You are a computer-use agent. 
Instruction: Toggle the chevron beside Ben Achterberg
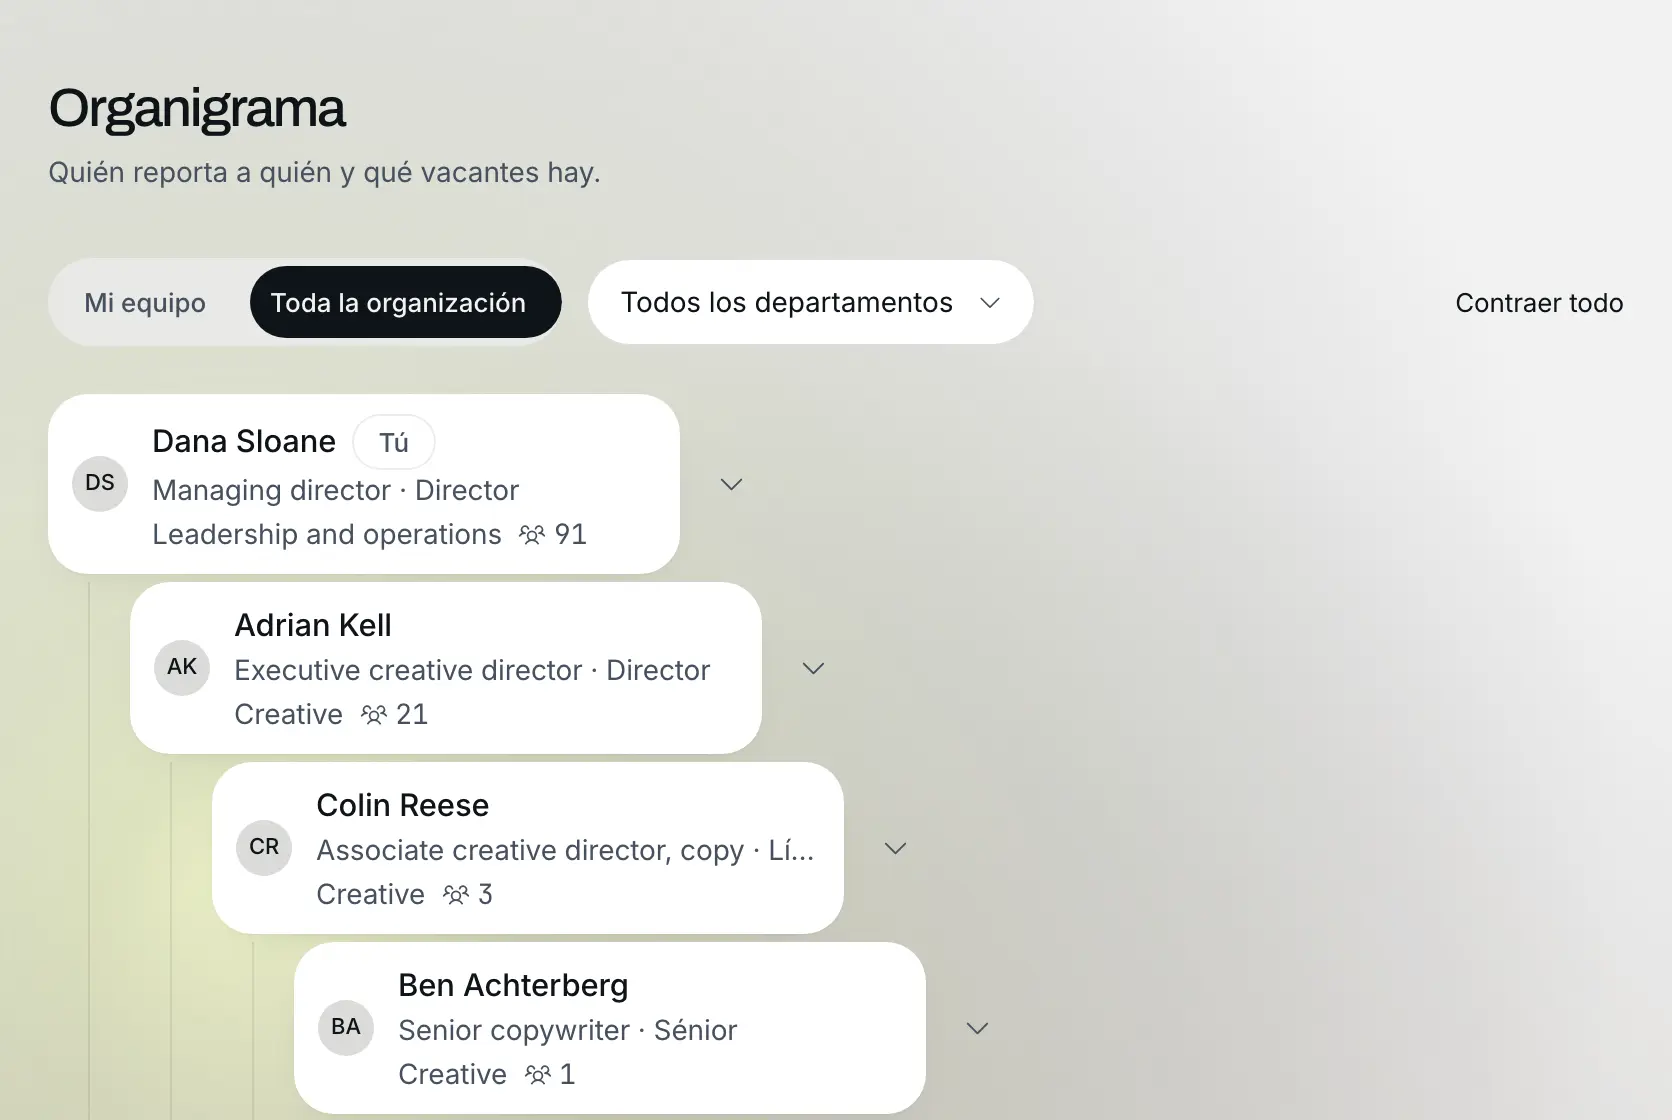[x=978, y=1028]
